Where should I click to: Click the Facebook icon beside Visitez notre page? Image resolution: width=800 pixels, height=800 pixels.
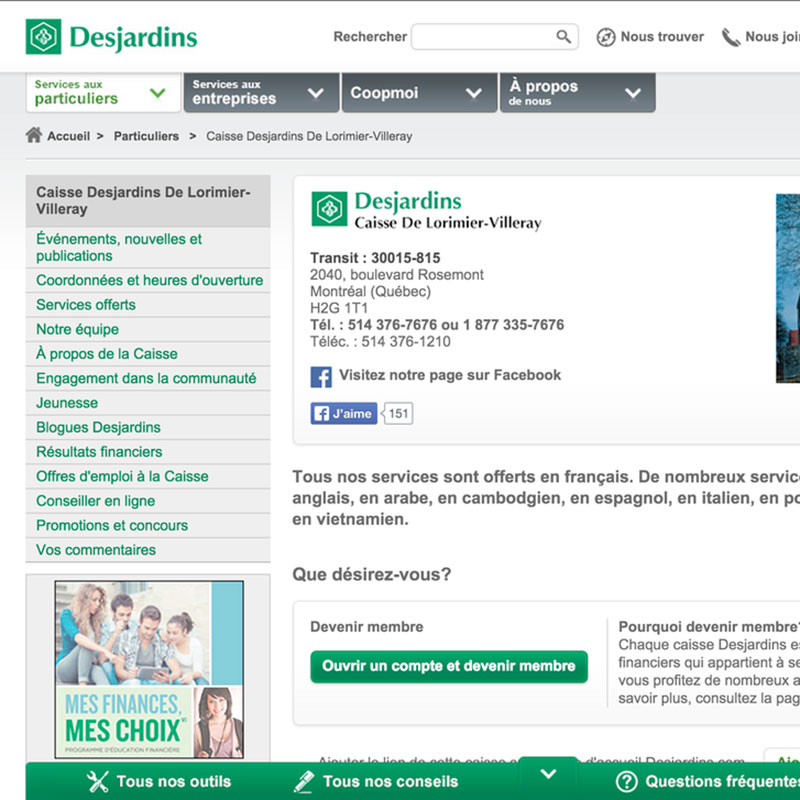click(321, 377)
